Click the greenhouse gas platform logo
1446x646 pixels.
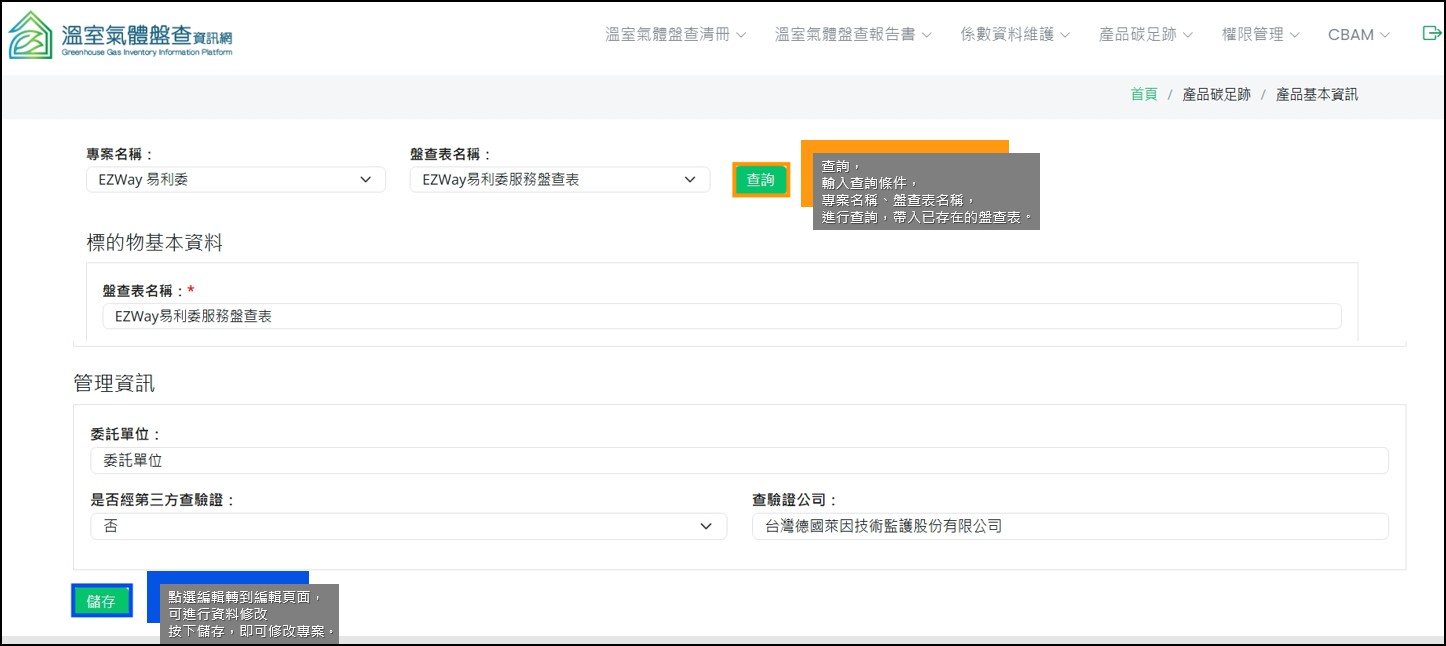click(x=120, y=36)
